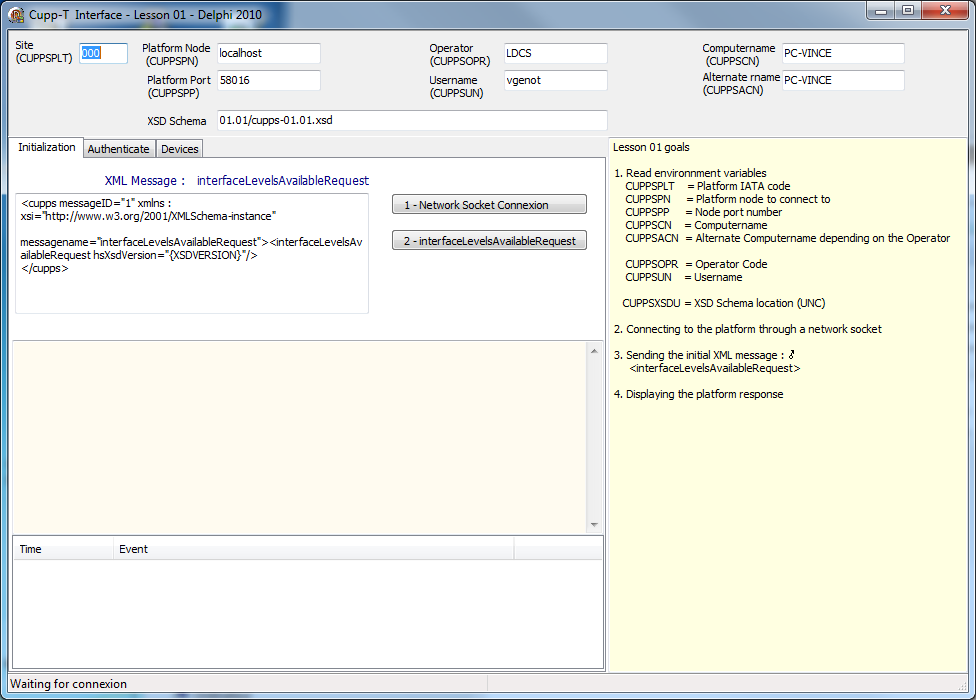This screenshot has width=976, height=700.
Task: Click the Cupp-T application icon in title bar
Action: pos(16,14)
